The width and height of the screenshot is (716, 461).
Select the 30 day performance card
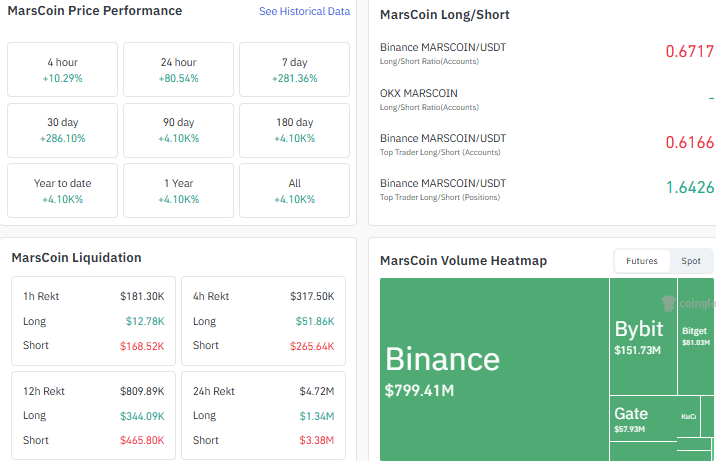pos(63,130)
